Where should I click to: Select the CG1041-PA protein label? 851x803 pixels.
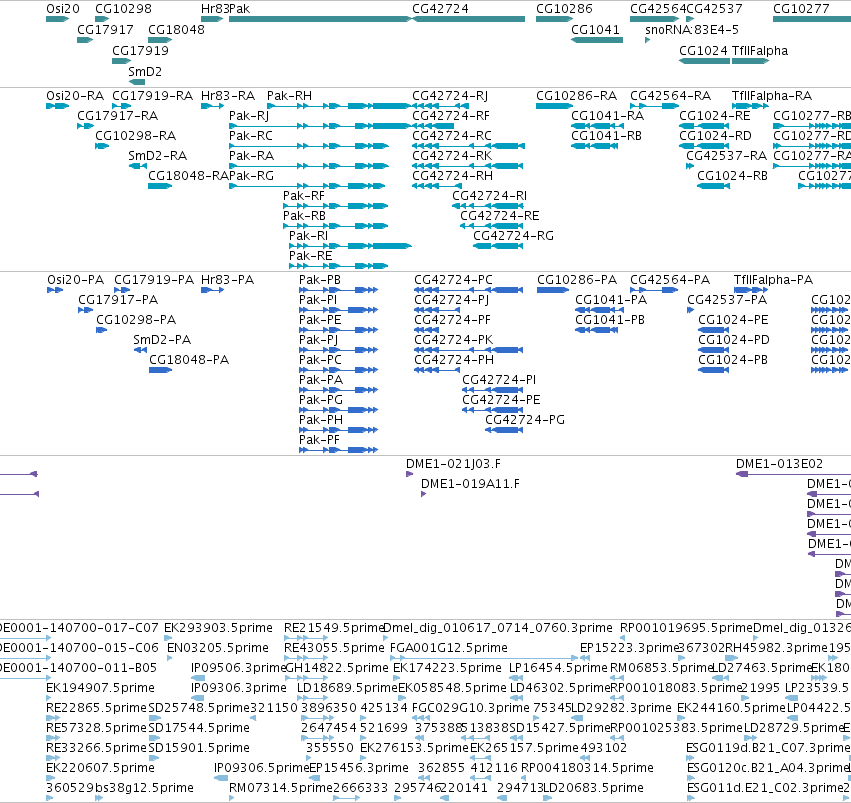click(611, 299)
